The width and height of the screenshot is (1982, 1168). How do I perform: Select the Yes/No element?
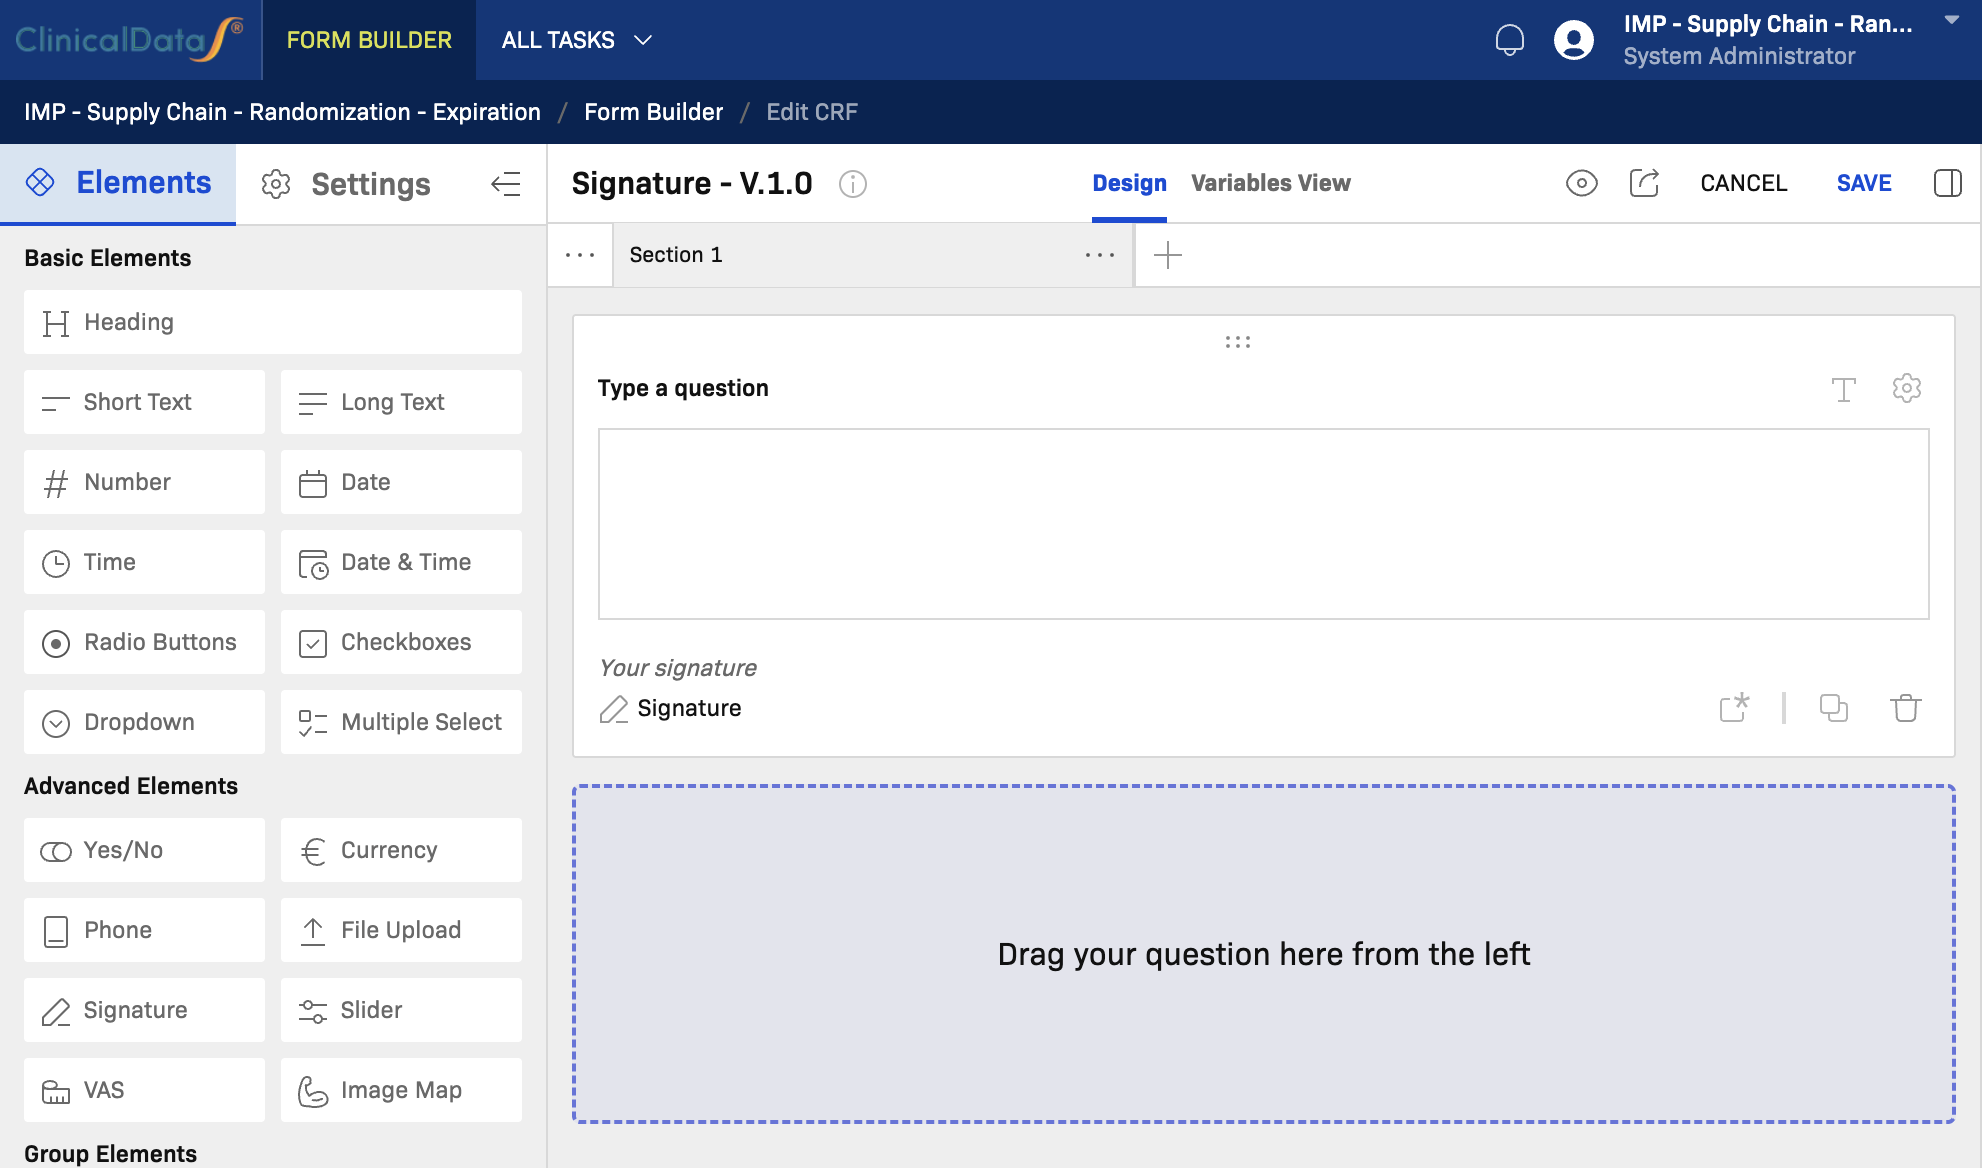click(144, 850)
